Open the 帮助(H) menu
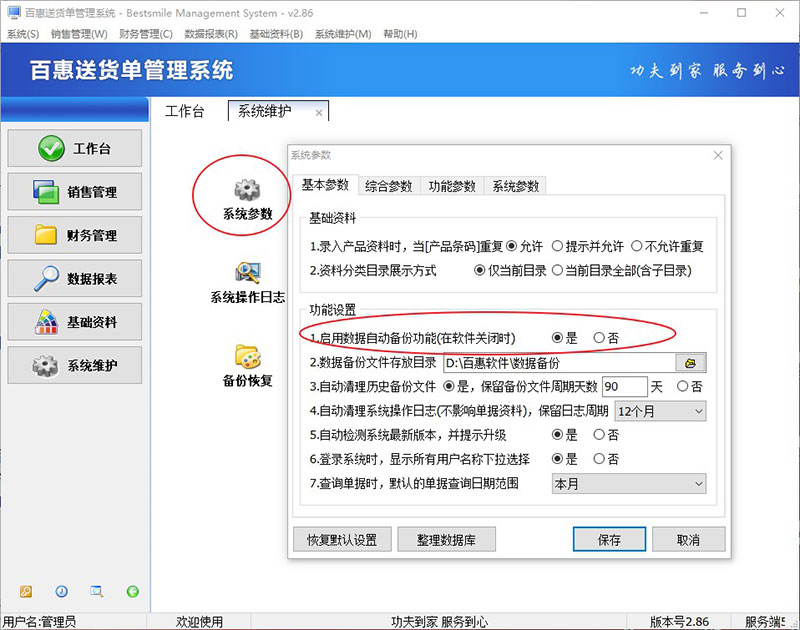Image resolution: width=800 pixels, height=630 pixels. tap(401, 34)
